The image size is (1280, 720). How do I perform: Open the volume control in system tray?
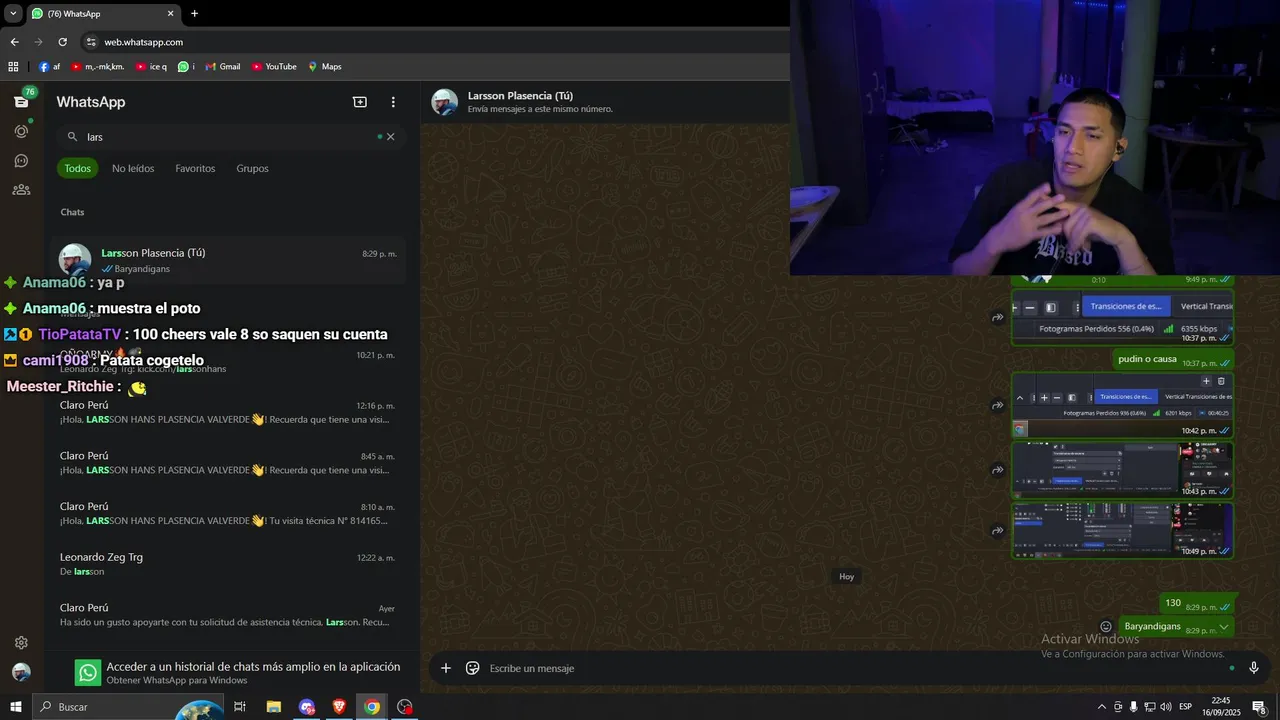coord(1166,707)
